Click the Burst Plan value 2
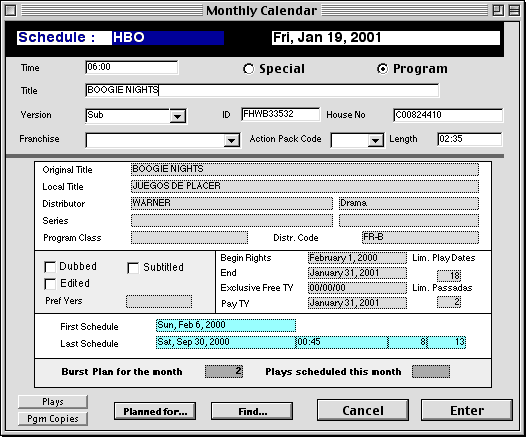Viewport: 526px width, 437px height. pos(224,372)
